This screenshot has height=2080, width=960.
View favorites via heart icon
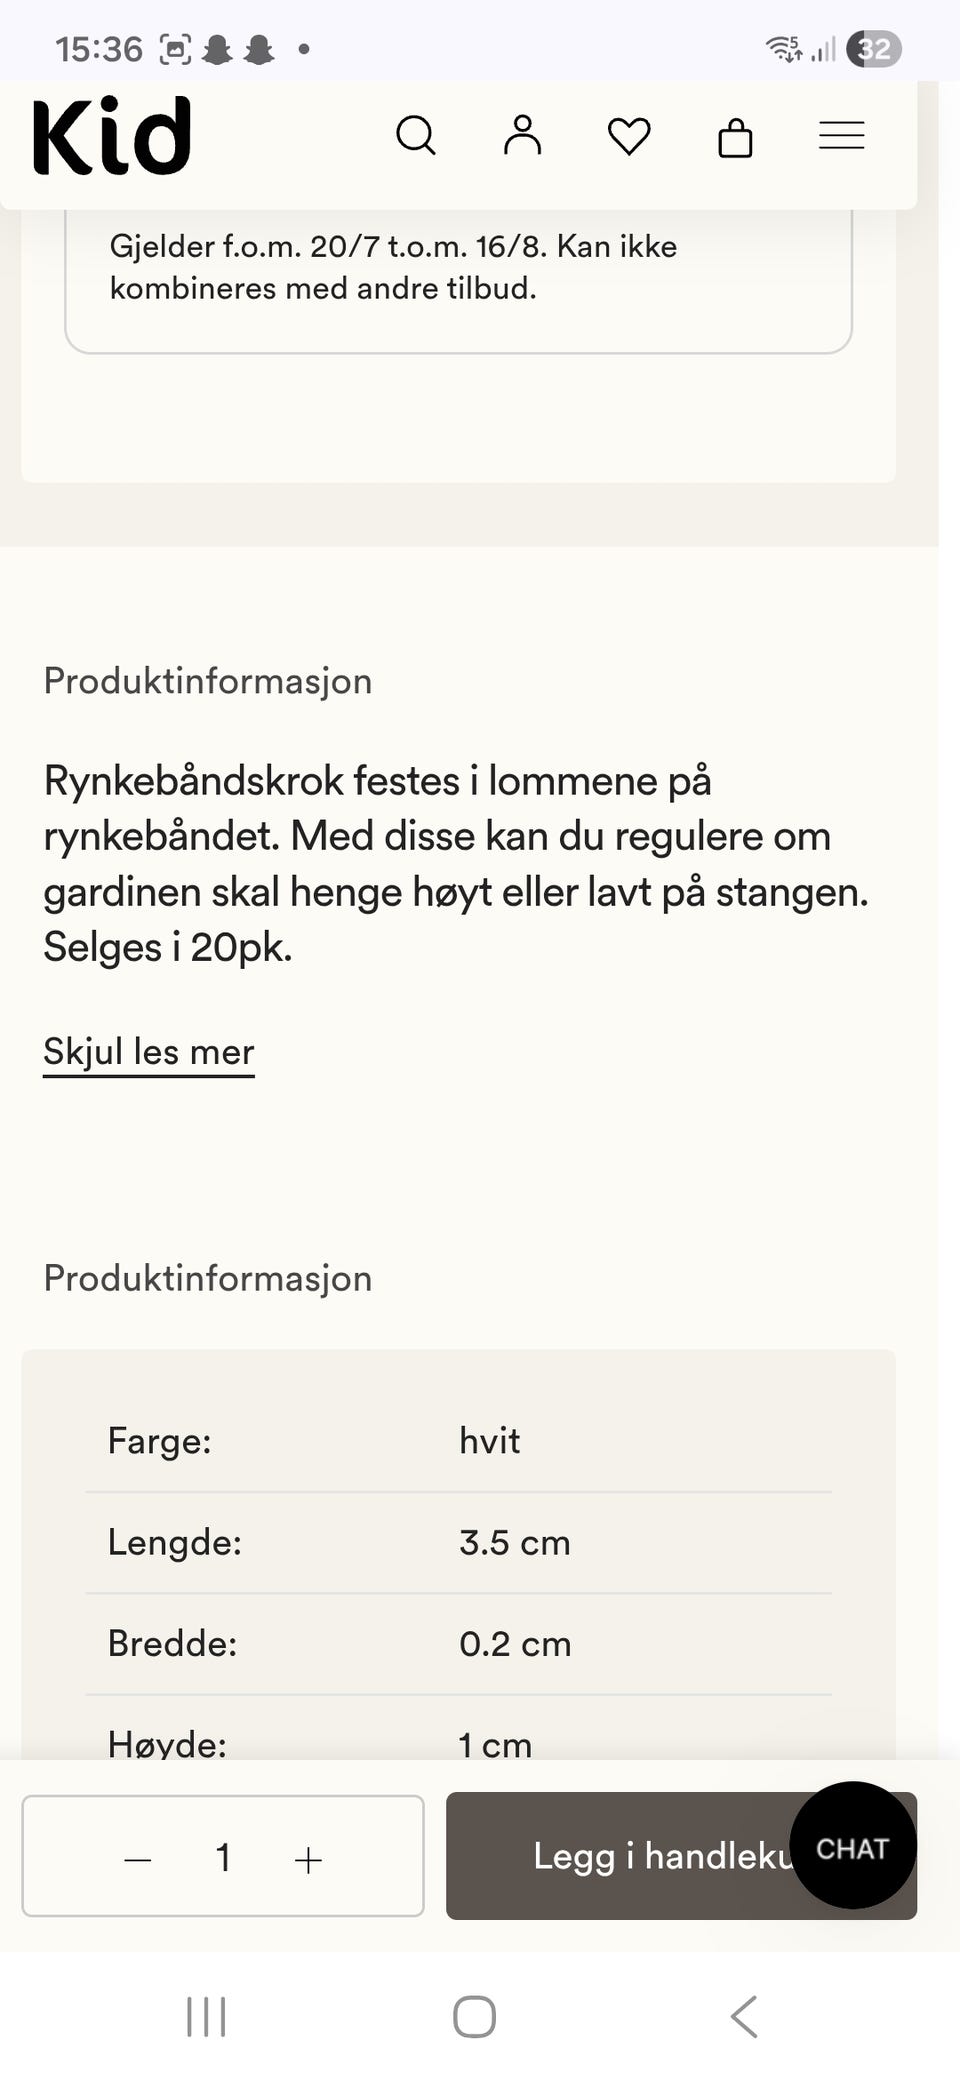pos(629,136)
